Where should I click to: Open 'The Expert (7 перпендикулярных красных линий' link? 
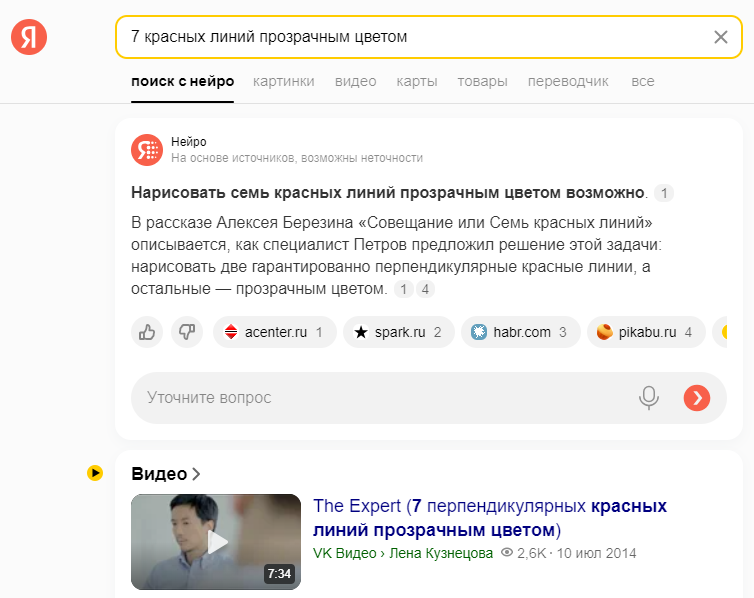[490, 518]
